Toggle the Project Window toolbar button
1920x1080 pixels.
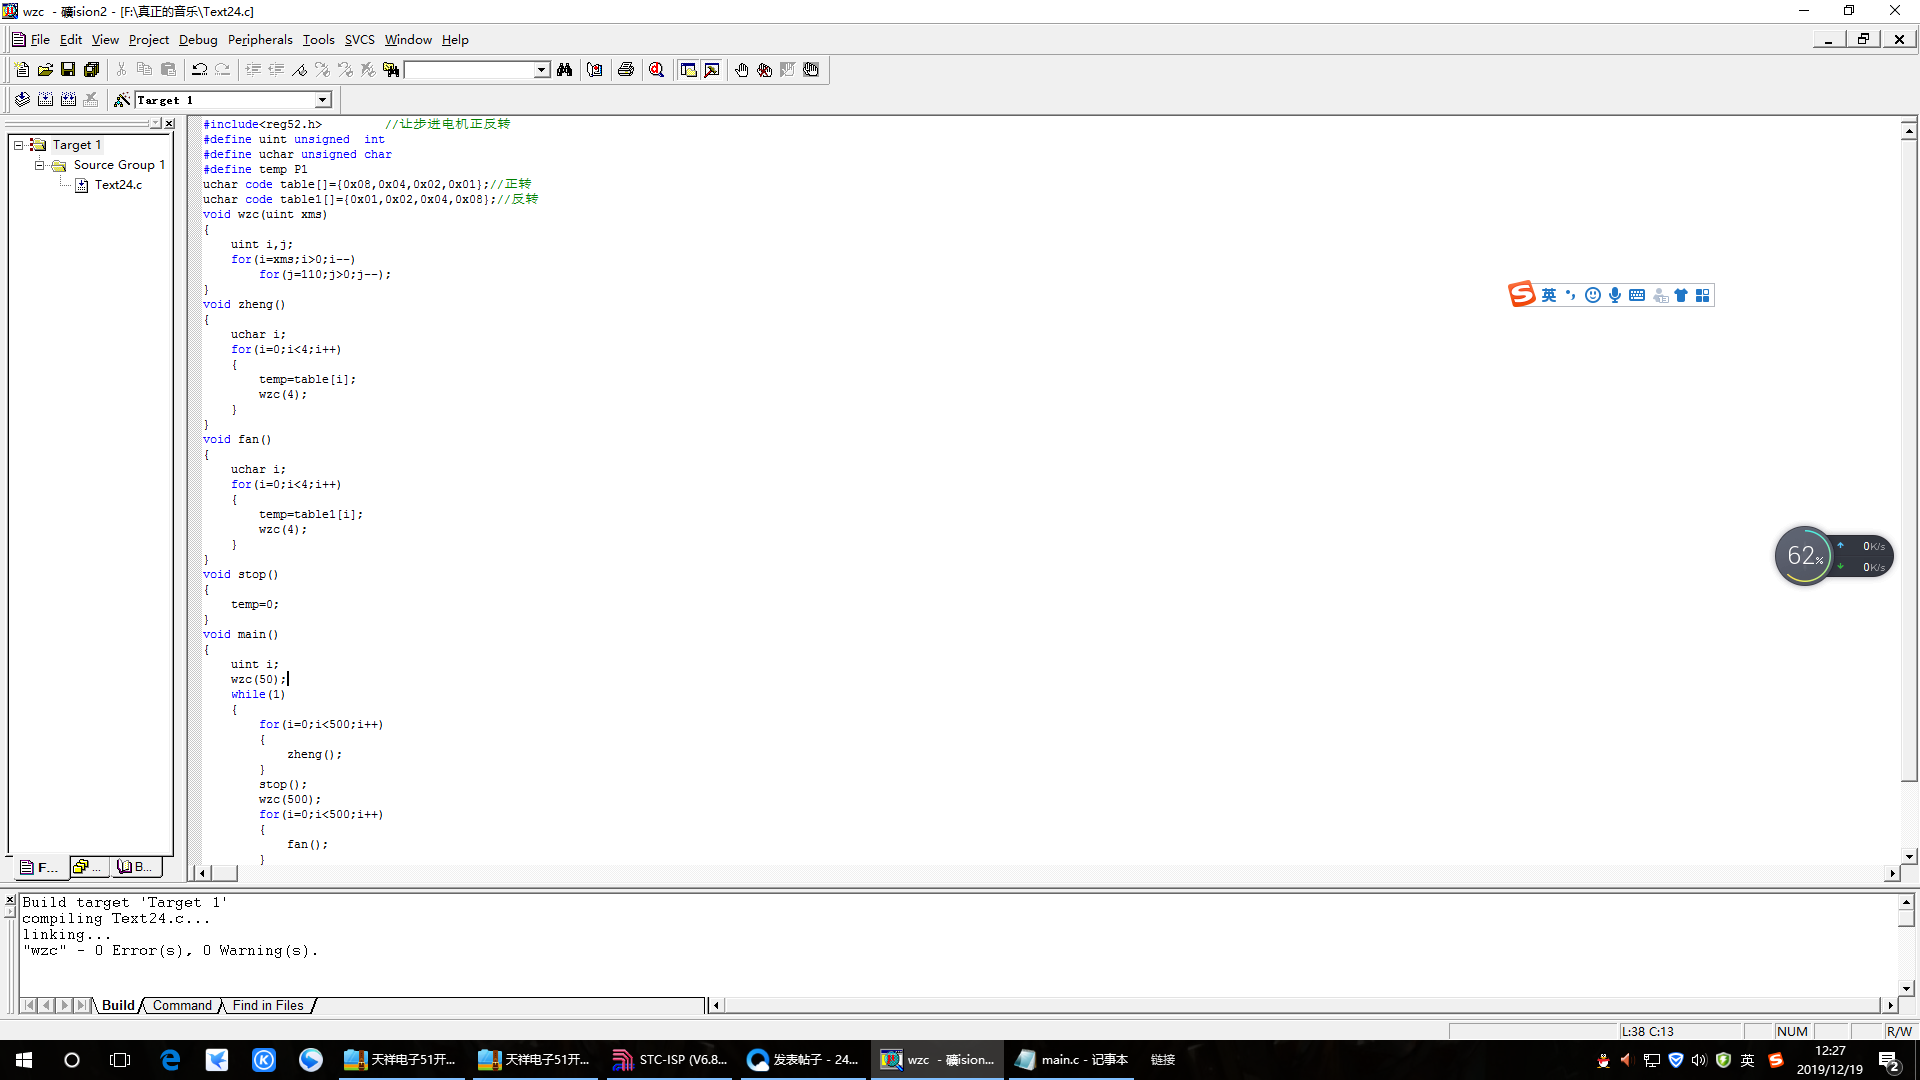(x=688, y=69)
